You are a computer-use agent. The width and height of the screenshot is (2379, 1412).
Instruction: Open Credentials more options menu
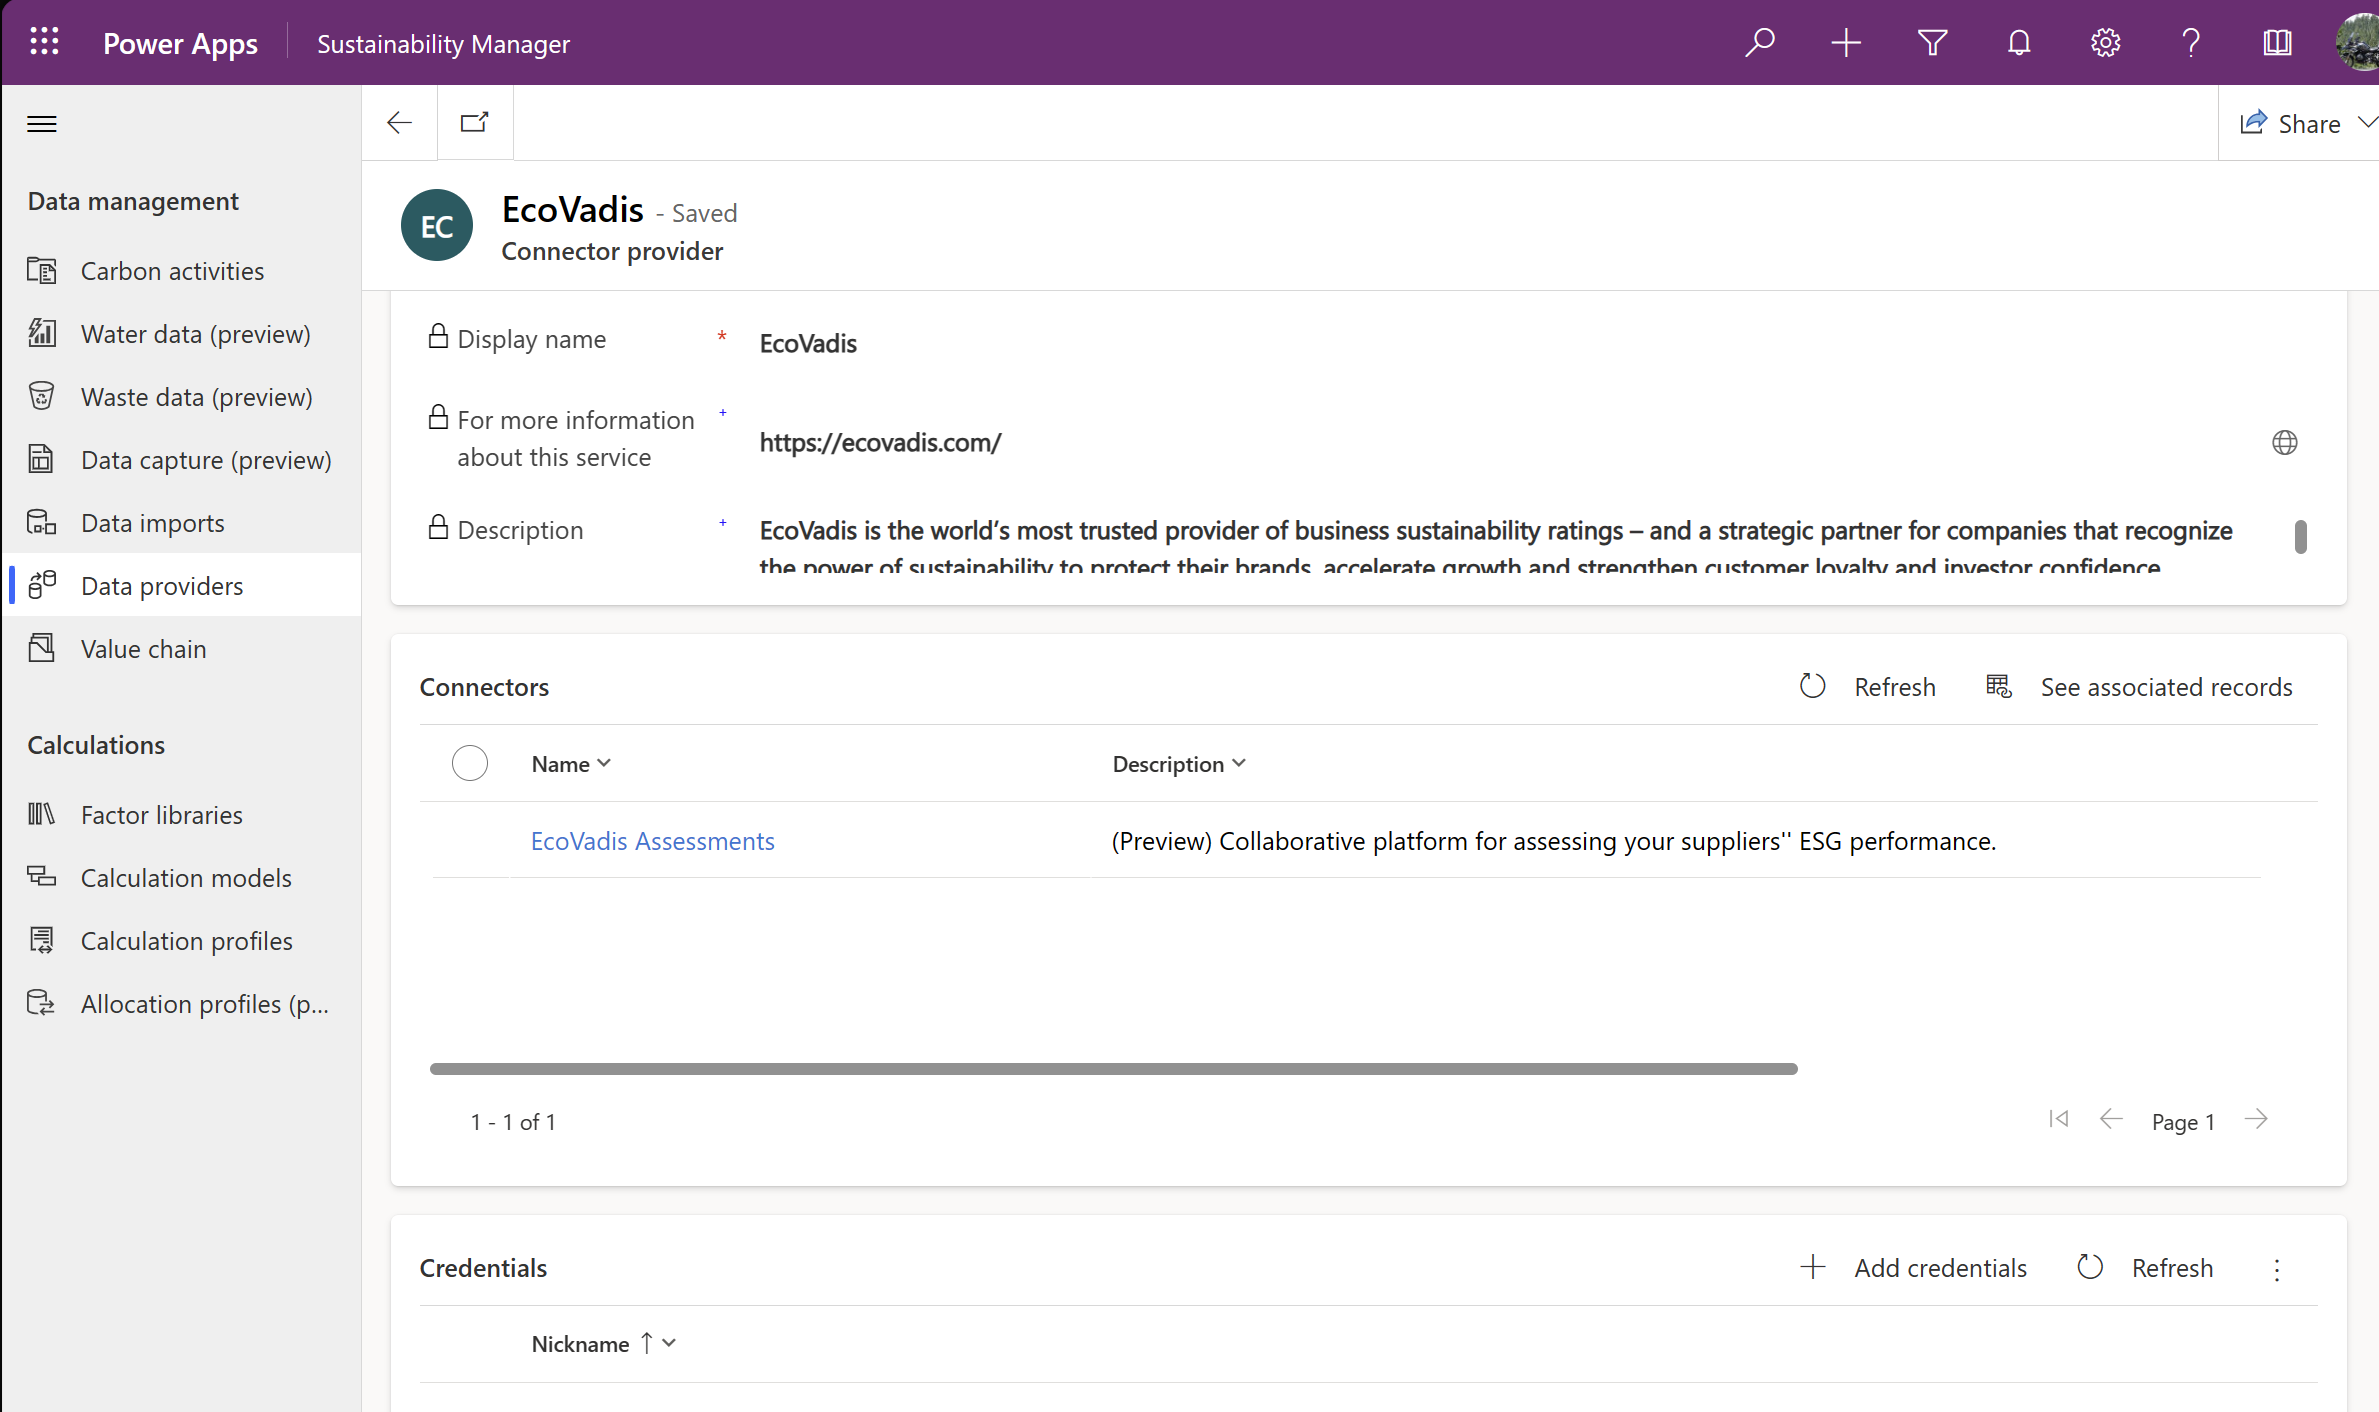[2277, 1270]
